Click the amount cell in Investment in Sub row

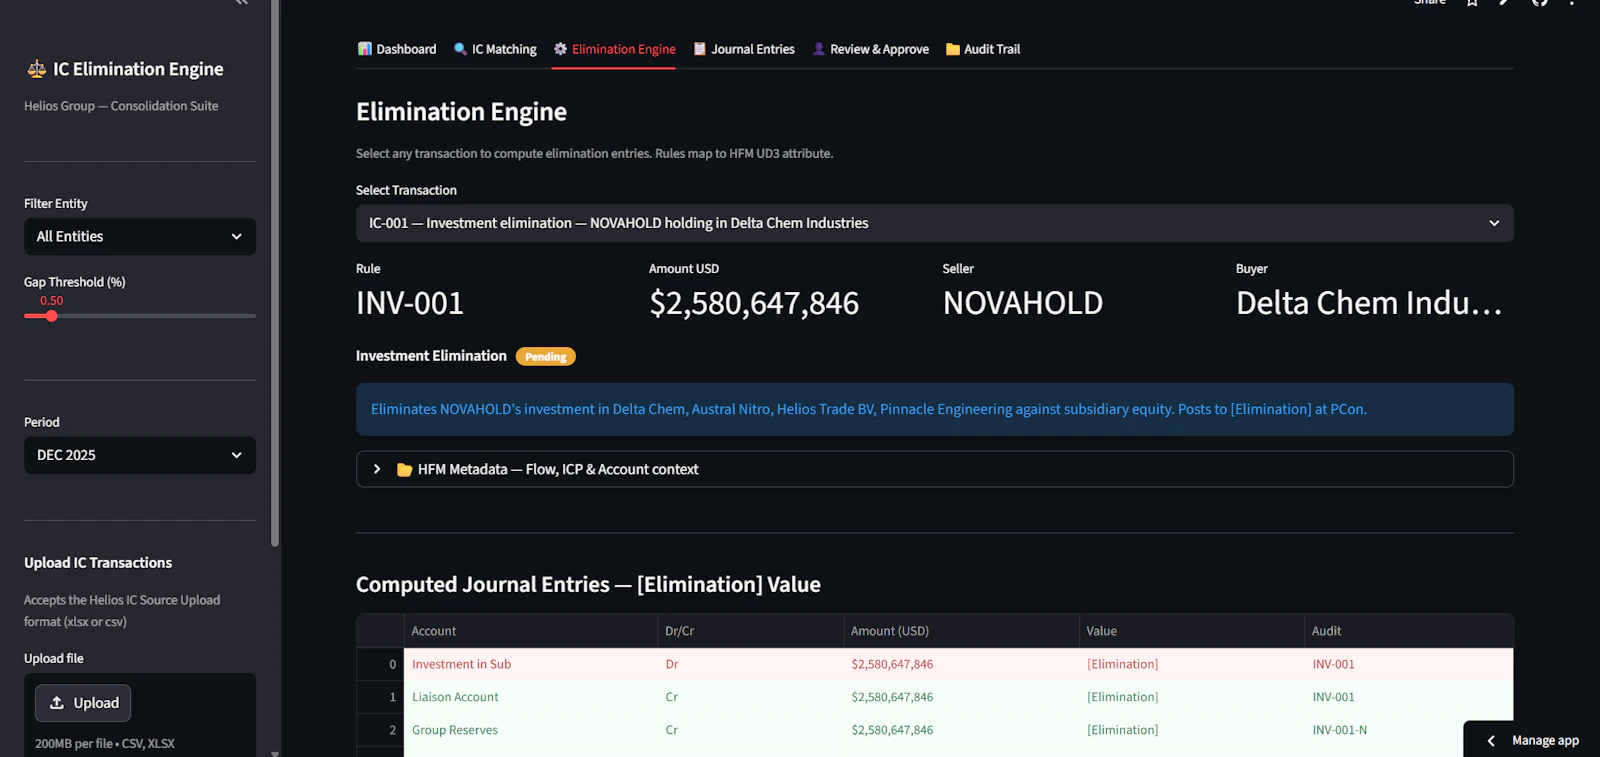(x=961, y=664)
